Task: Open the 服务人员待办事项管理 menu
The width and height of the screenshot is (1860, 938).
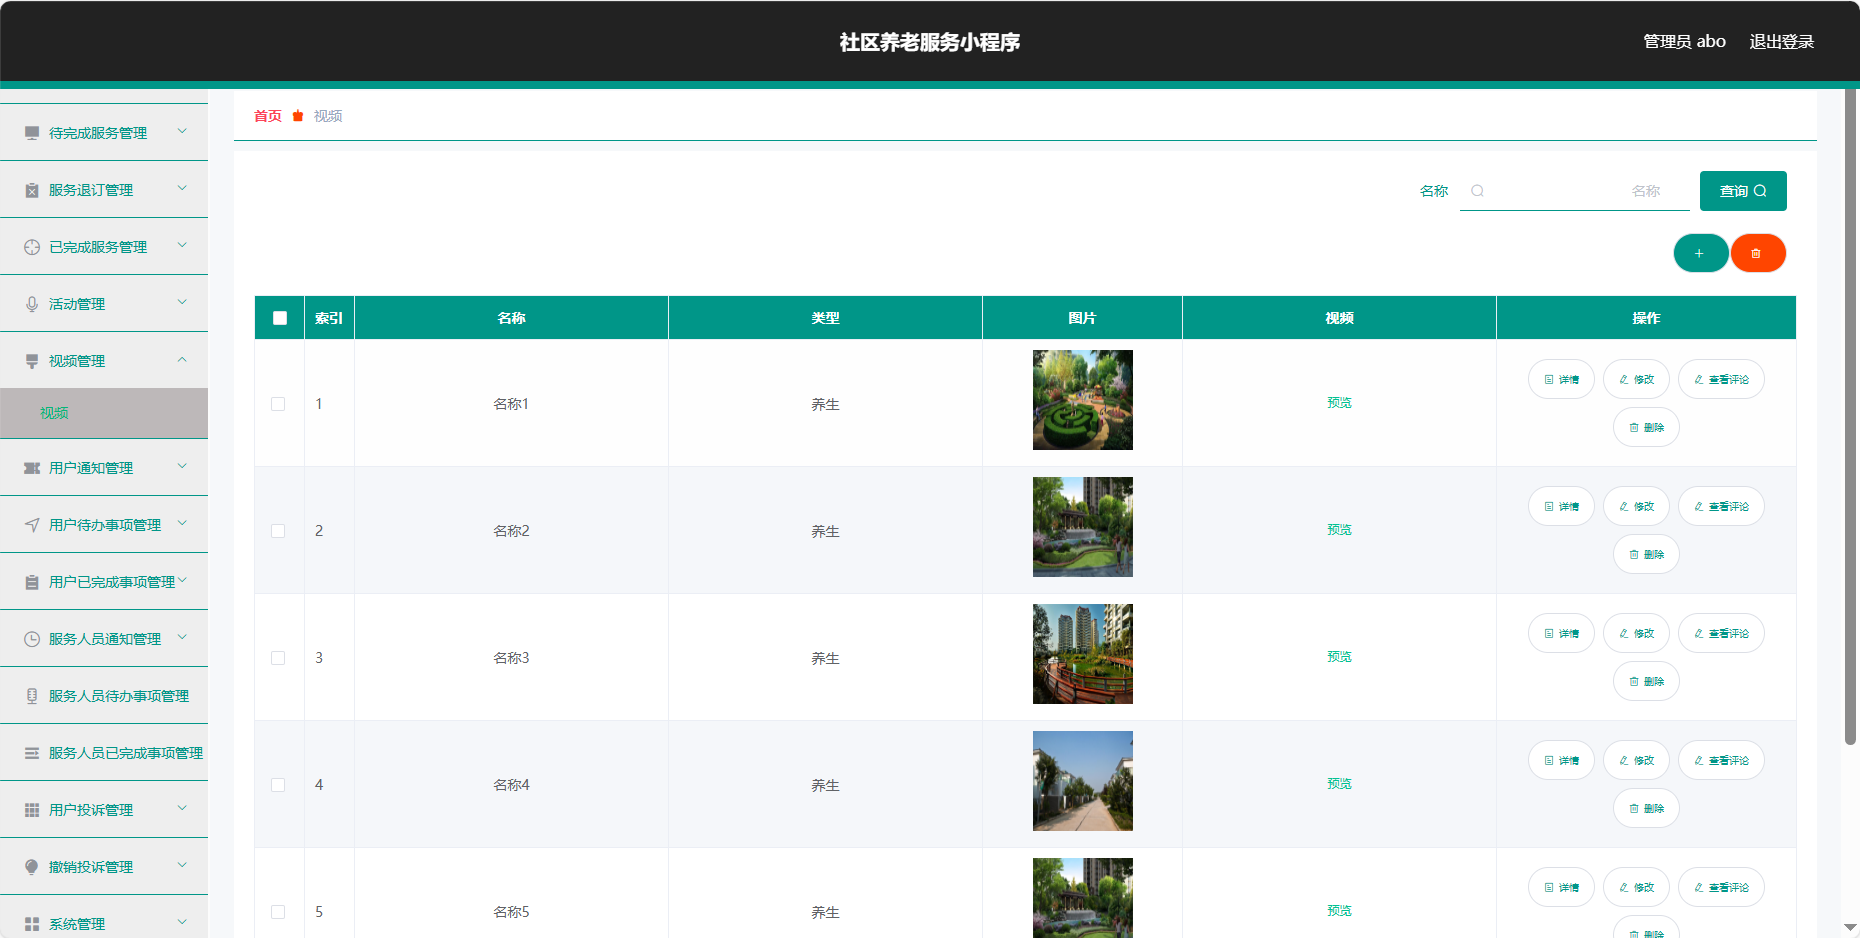Action: pyautogui.click(x=104, y=696)
